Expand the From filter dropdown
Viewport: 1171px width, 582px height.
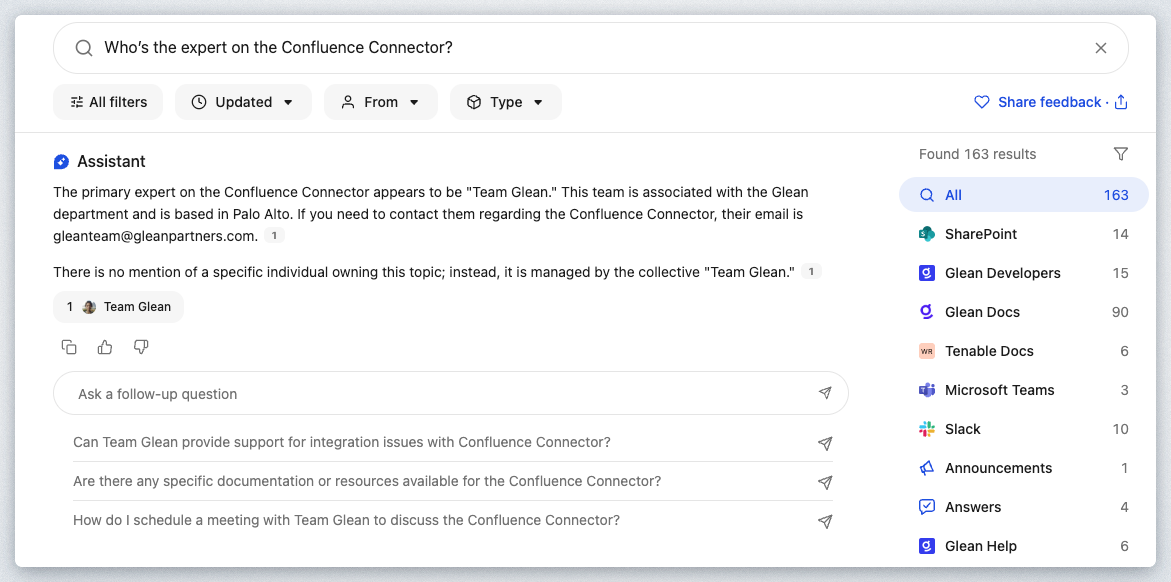(380, 102)
